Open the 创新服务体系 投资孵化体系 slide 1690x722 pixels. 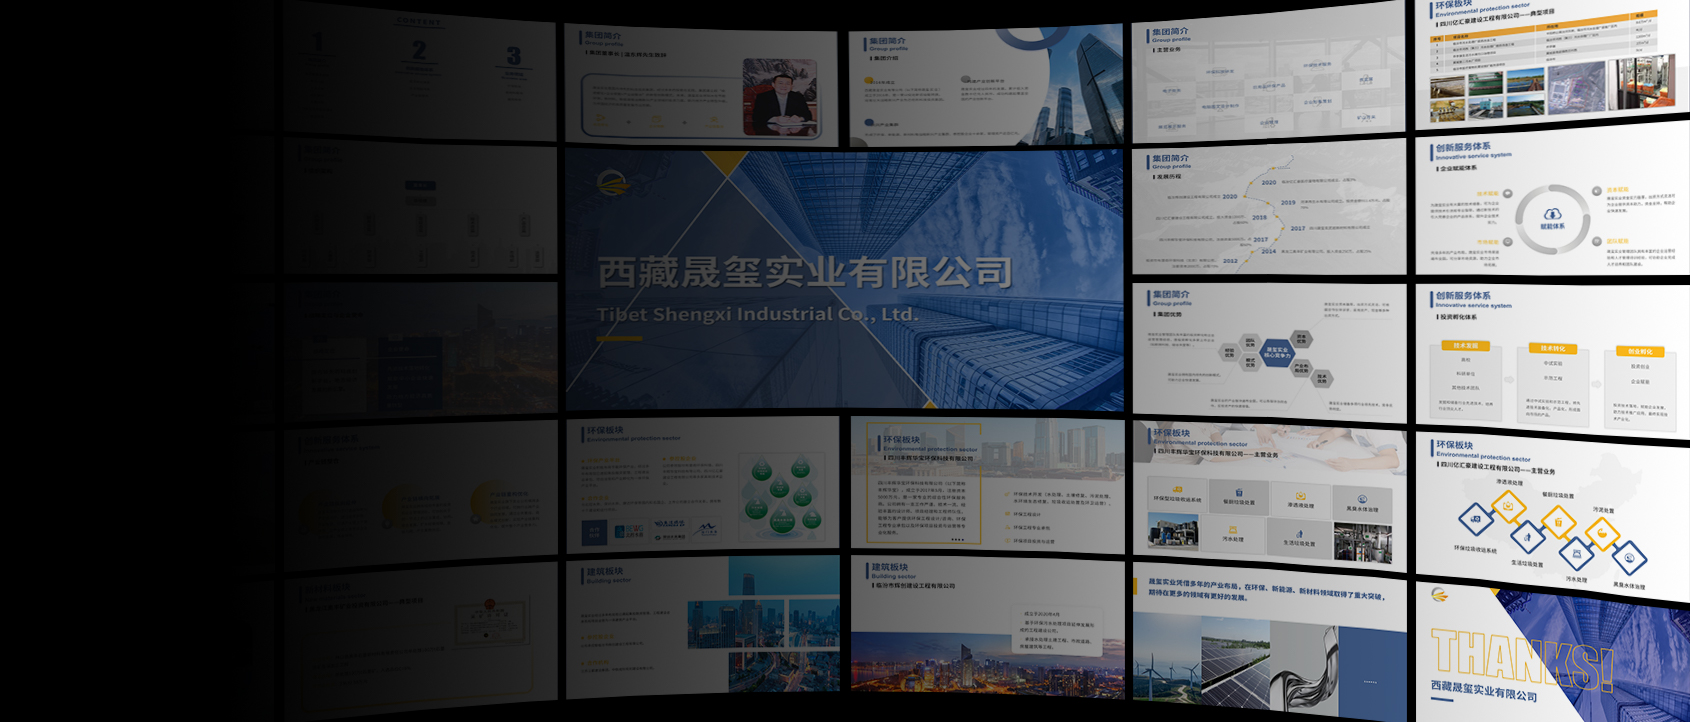click(x=1552, y=361)
